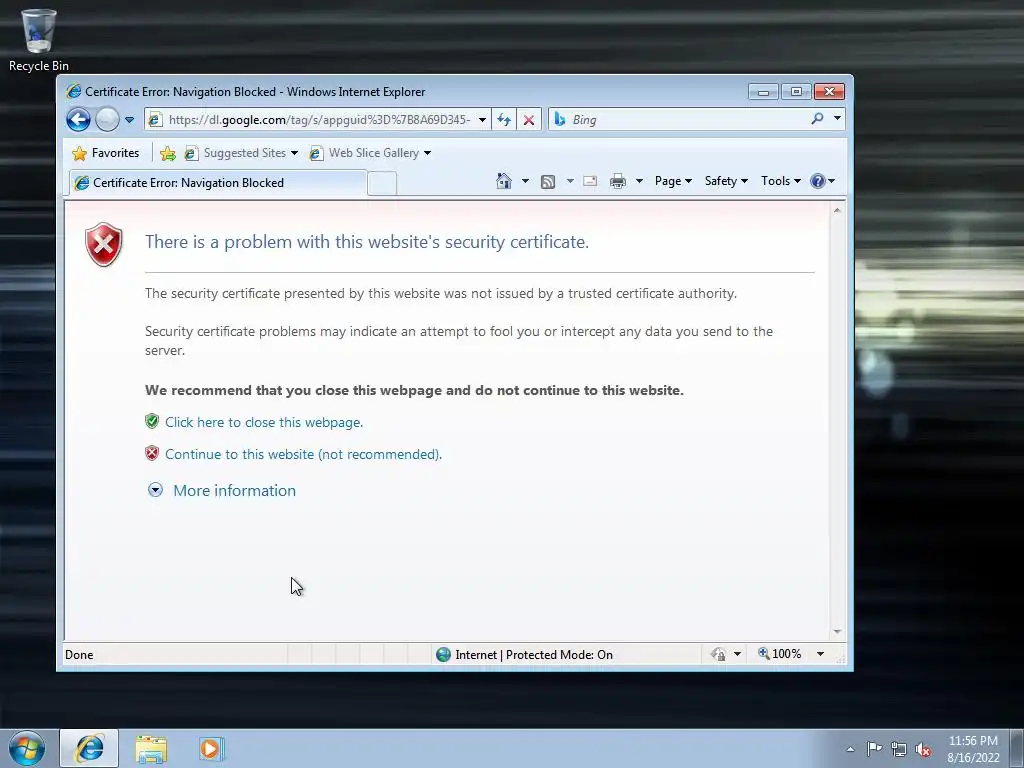Select the Certificate Error: Navigation Blocked tab
The width and height of the screenshot is (1024, 768).
[x=218, y=183]
